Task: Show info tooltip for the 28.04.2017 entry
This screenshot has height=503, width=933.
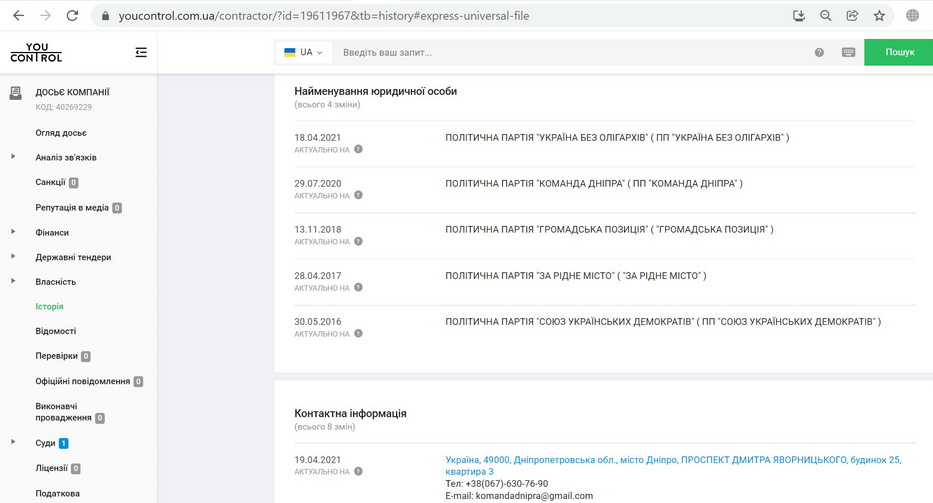Action: click(x=358, y=288)
